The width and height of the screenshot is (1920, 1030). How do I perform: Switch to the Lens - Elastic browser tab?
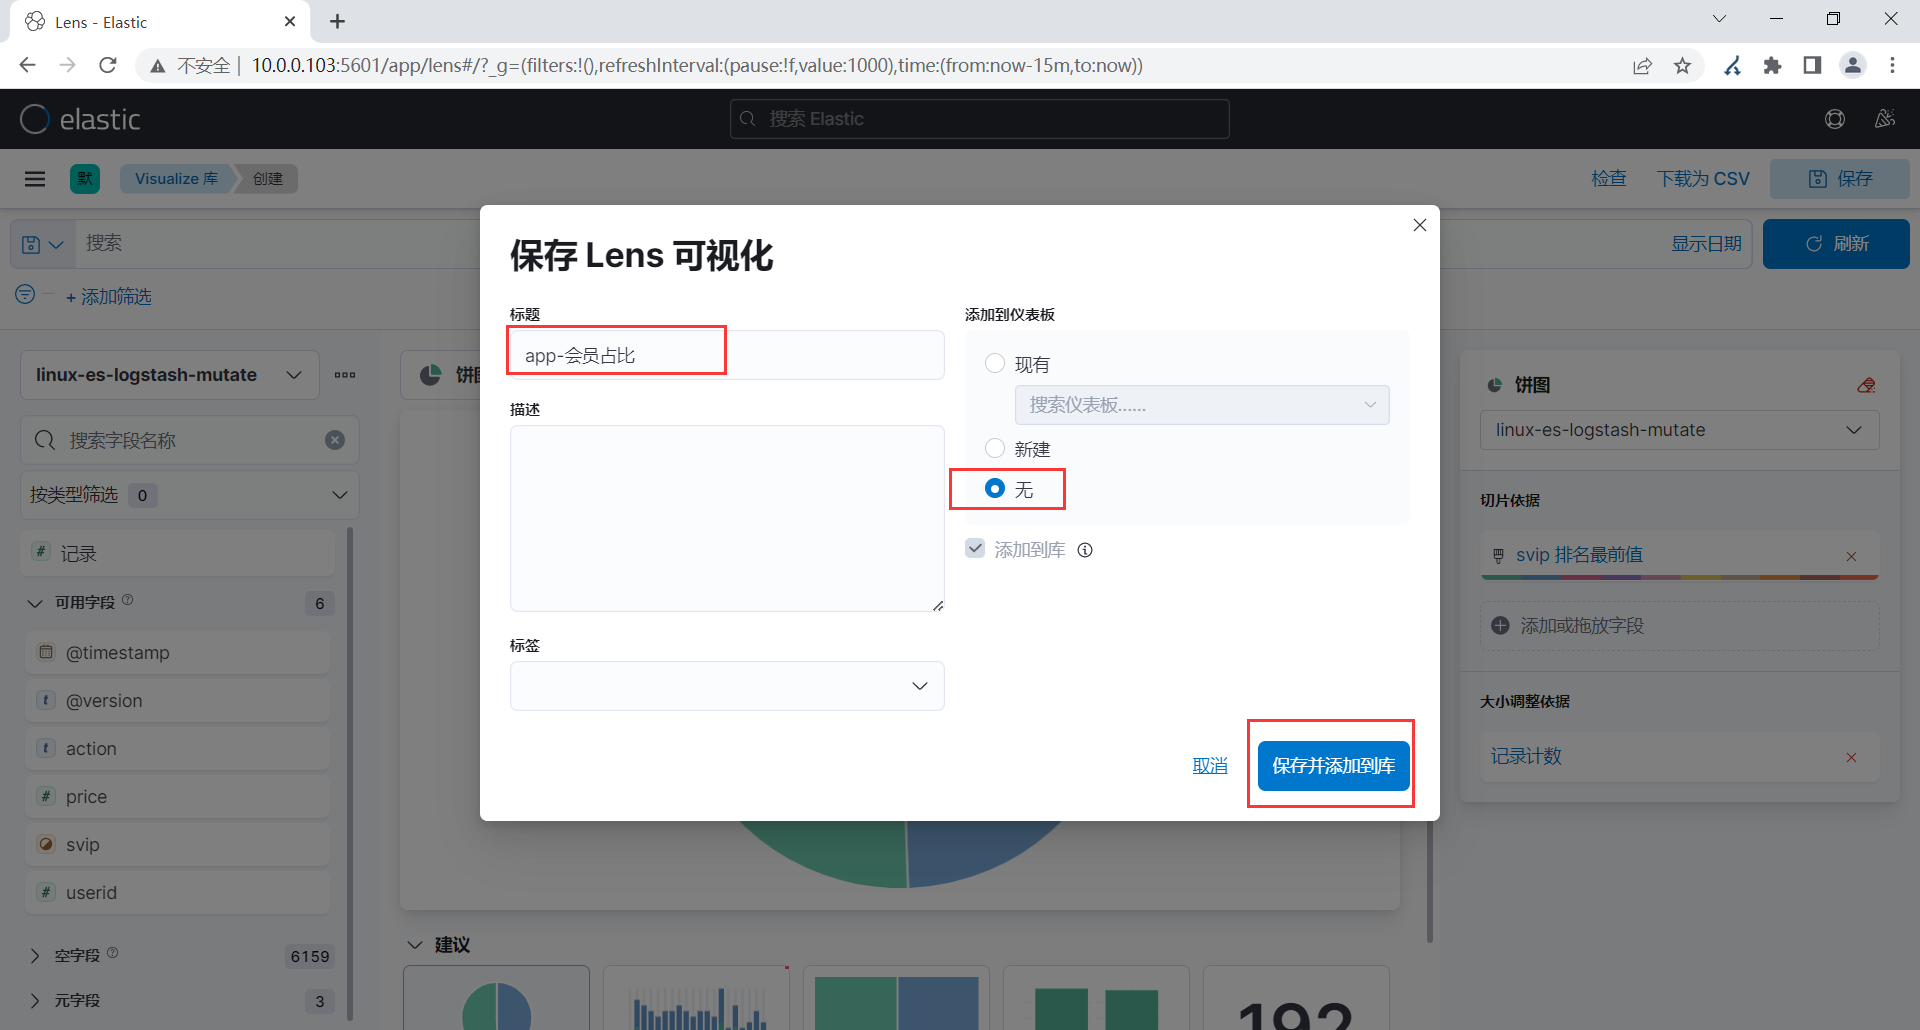click(160, 21)
